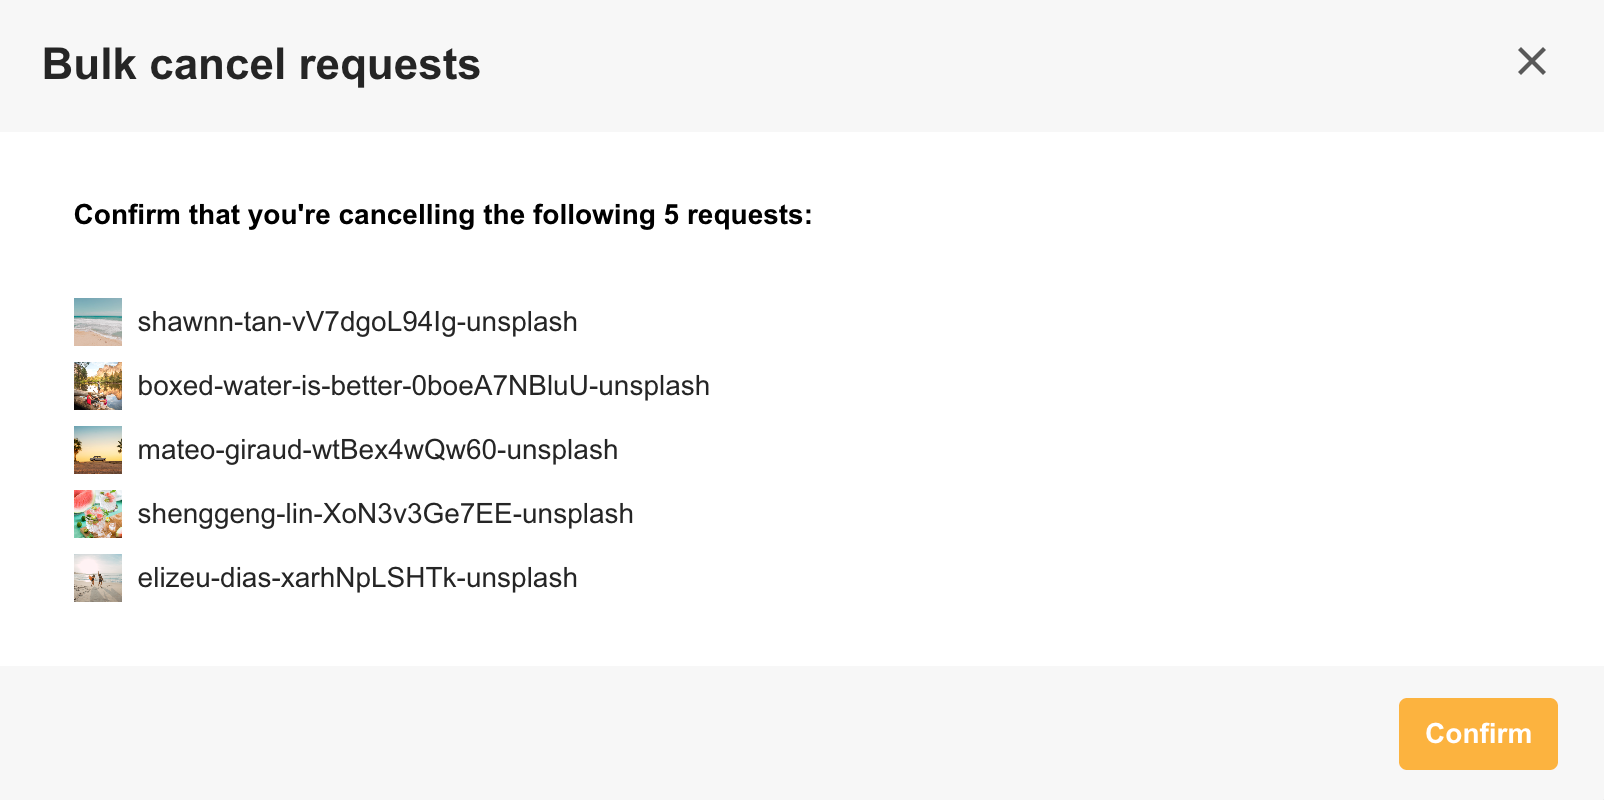This screenshot has width=1604, height=800.
Task: Select the boxed-water-is-better-0boeA7NBluU-unsplash file name
Action: tap(423, 386)
